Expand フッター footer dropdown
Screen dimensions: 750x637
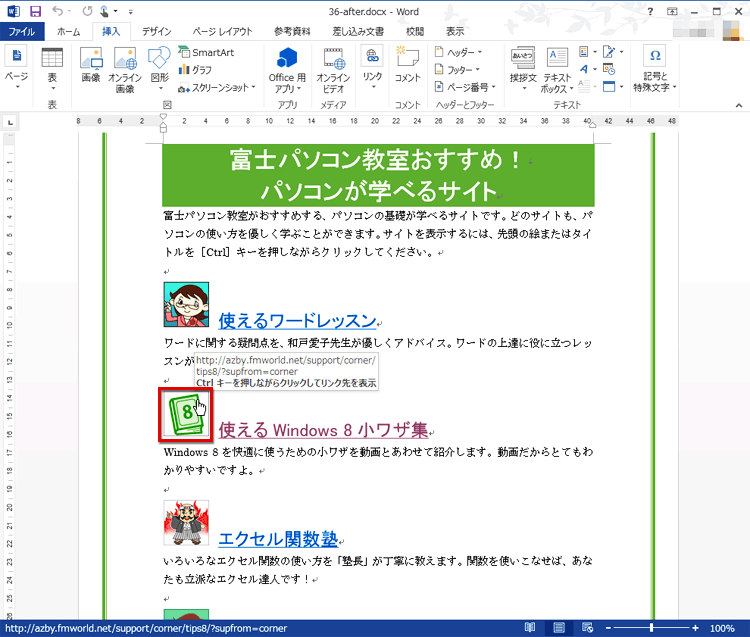477,70
